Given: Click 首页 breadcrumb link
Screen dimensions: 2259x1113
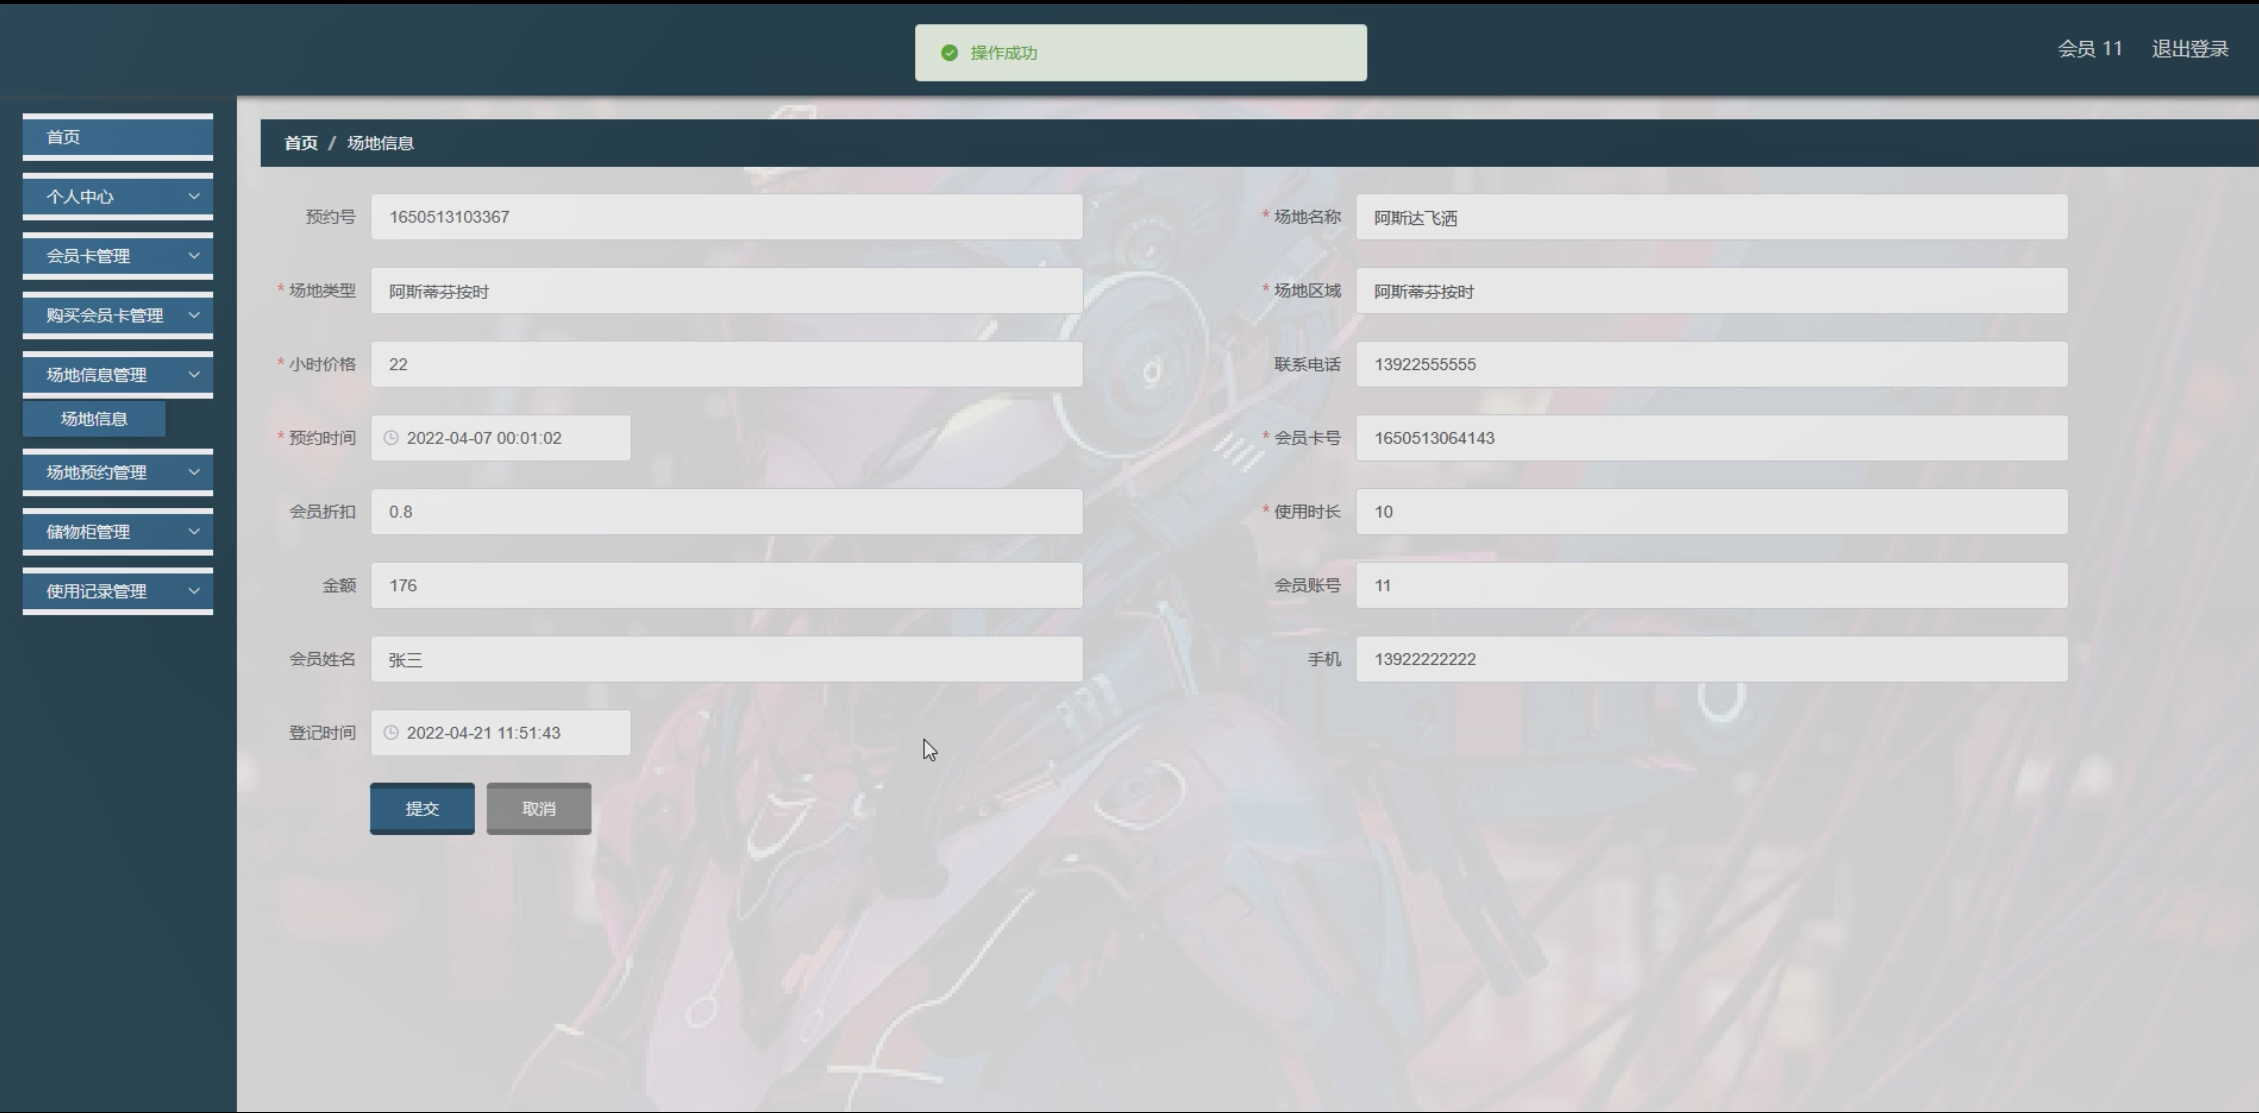Looking at the screenshot, I should (300, 143).
